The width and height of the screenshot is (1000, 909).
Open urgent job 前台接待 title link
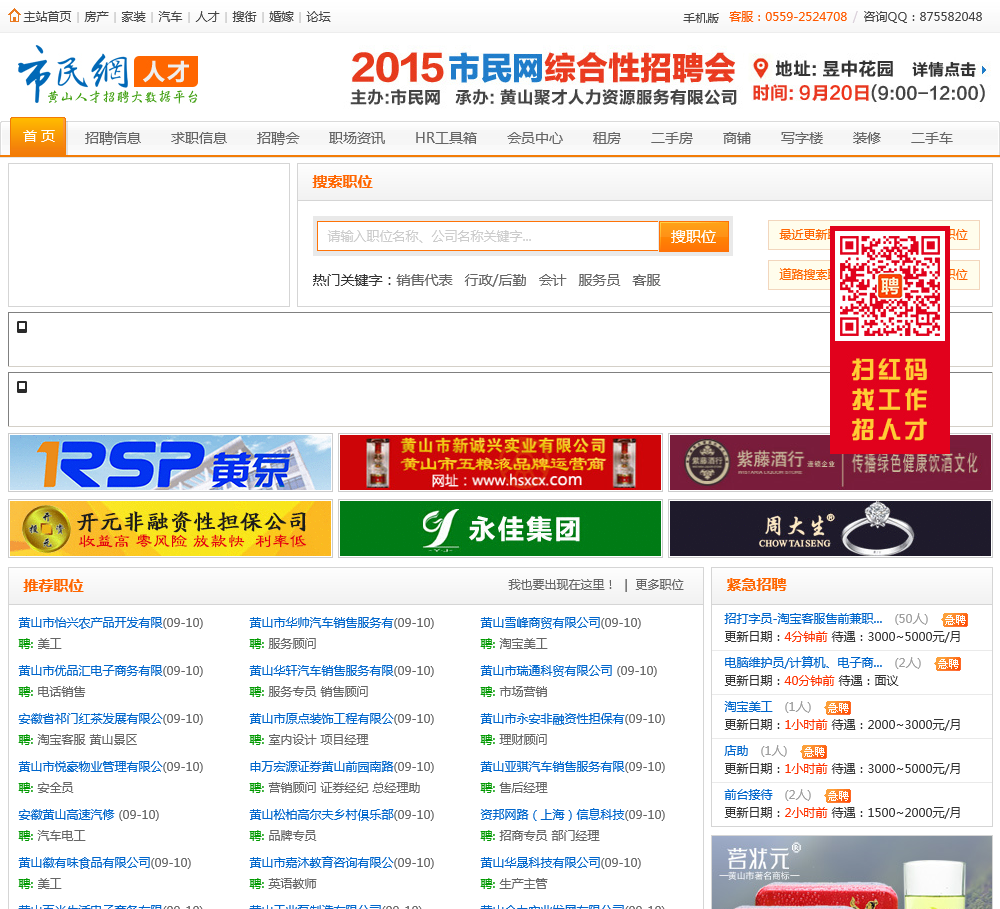point(748,795)
